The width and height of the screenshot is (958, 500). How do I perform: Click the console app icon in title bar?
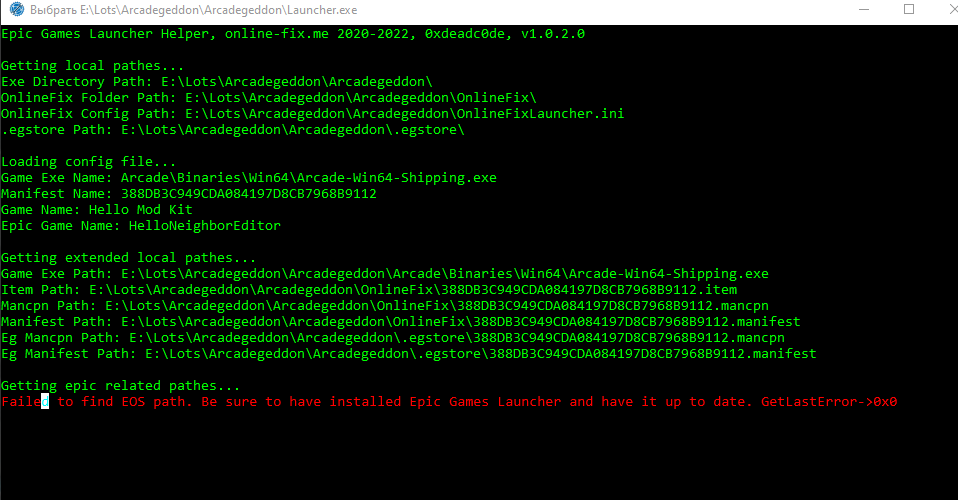pyautogui.click(x=16, y=10)
